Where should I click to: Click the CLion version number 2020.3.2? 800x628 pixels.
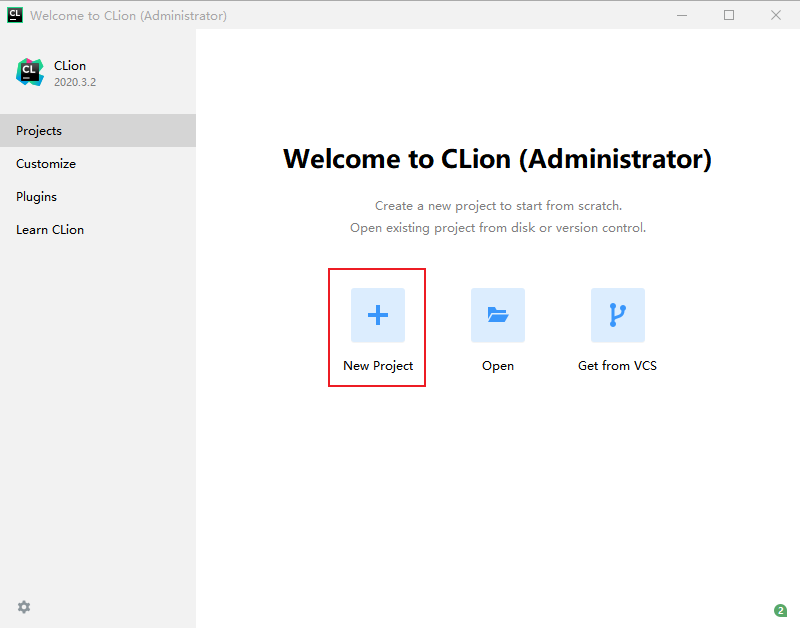[76, 81]
